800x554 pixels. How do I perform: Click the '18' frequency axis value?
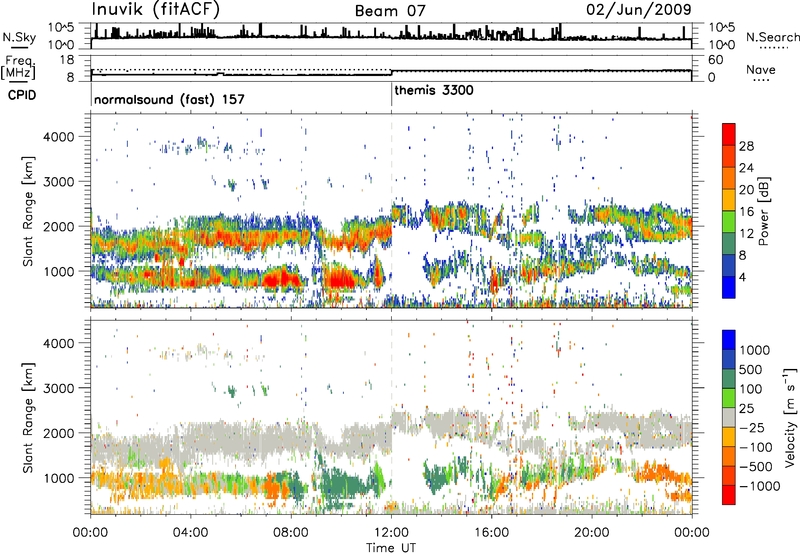tap(67, 60)
